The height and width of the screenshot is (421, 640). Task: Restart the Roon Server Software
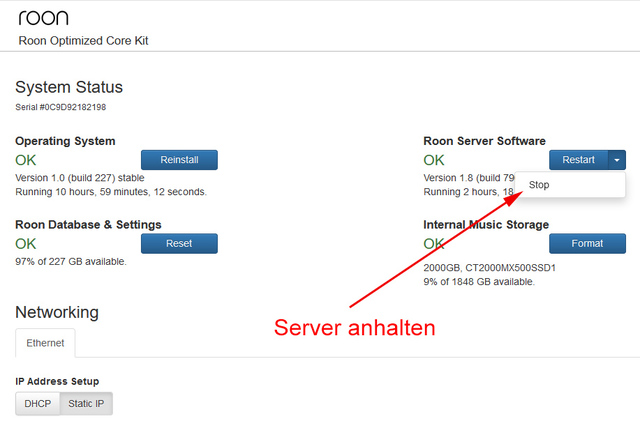pos(579,160)
